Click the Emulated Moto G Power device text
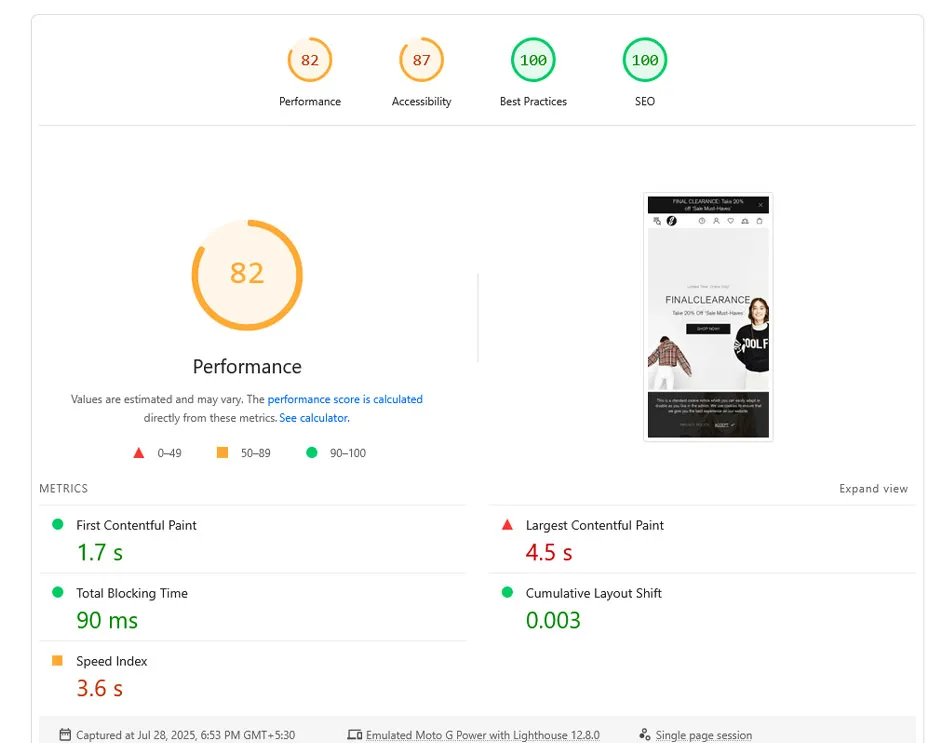The height and width of the screenshot is (743, 947). [x=482, y=735]
